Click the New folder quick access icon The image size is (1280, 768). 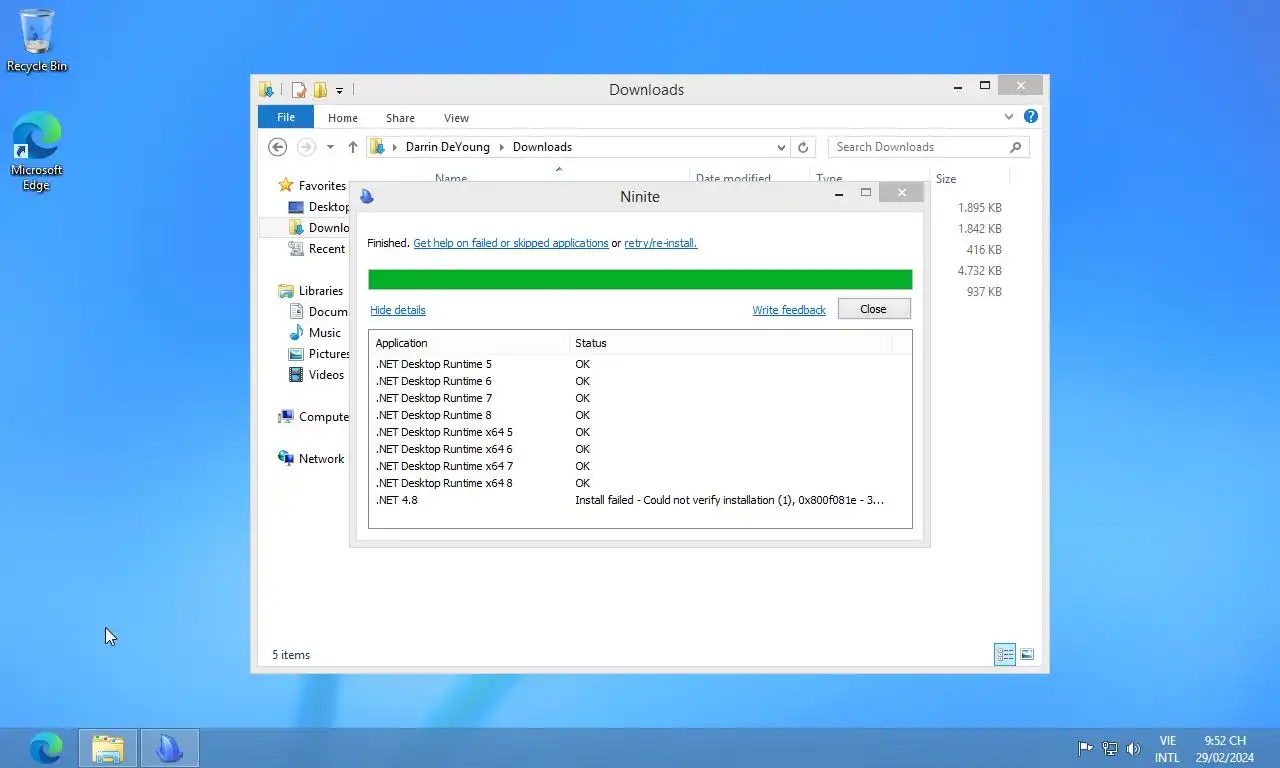coord(320,90)
